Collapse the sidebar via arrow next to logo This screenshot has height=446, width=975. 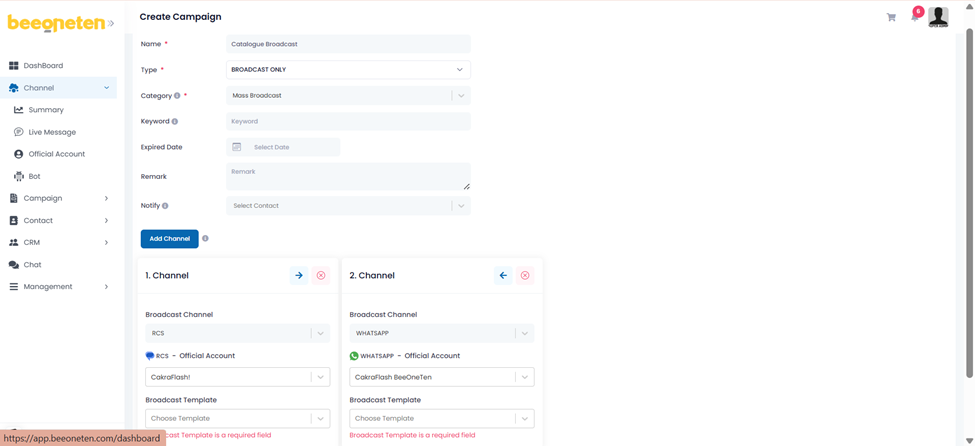point(111,24)
